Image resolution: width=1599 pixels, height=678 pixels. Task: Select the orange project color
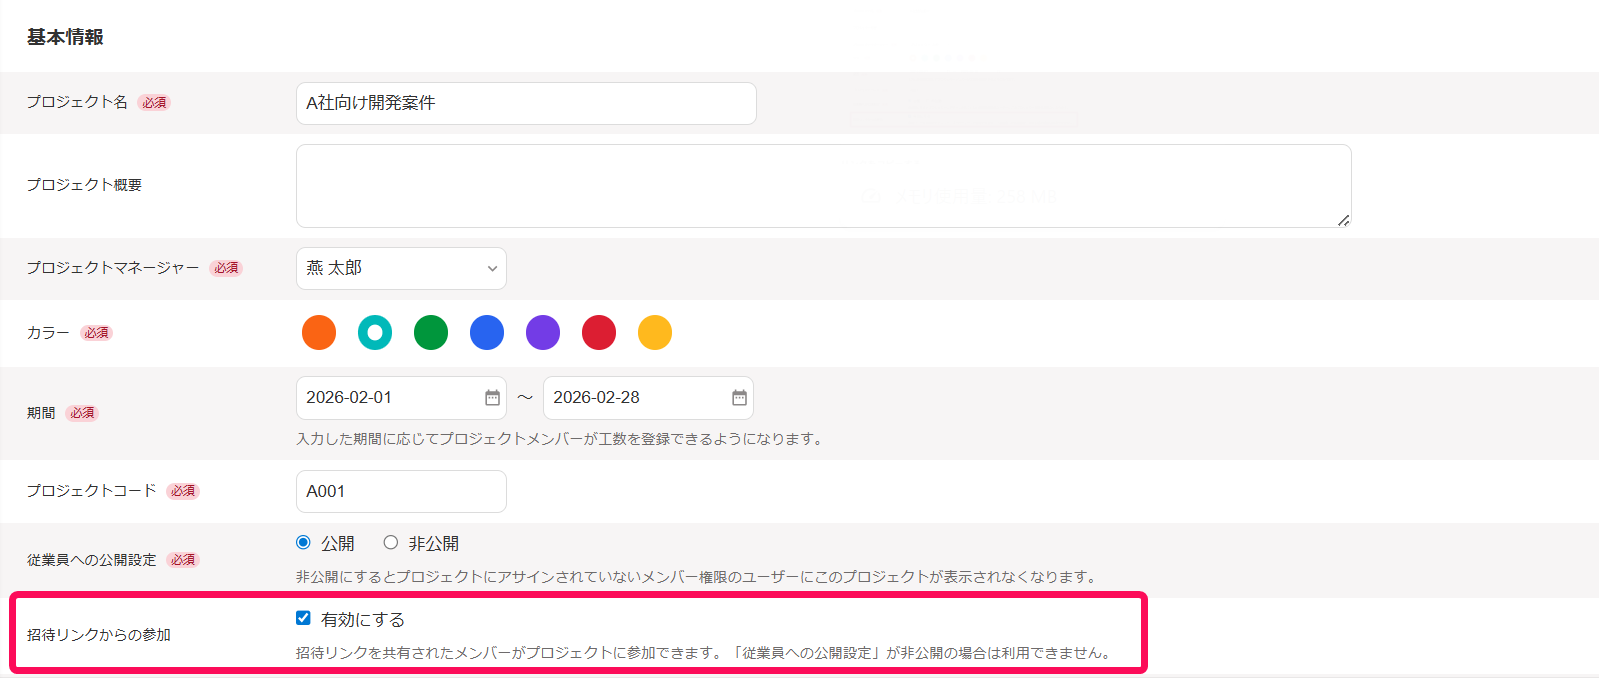tap(319, 333)
